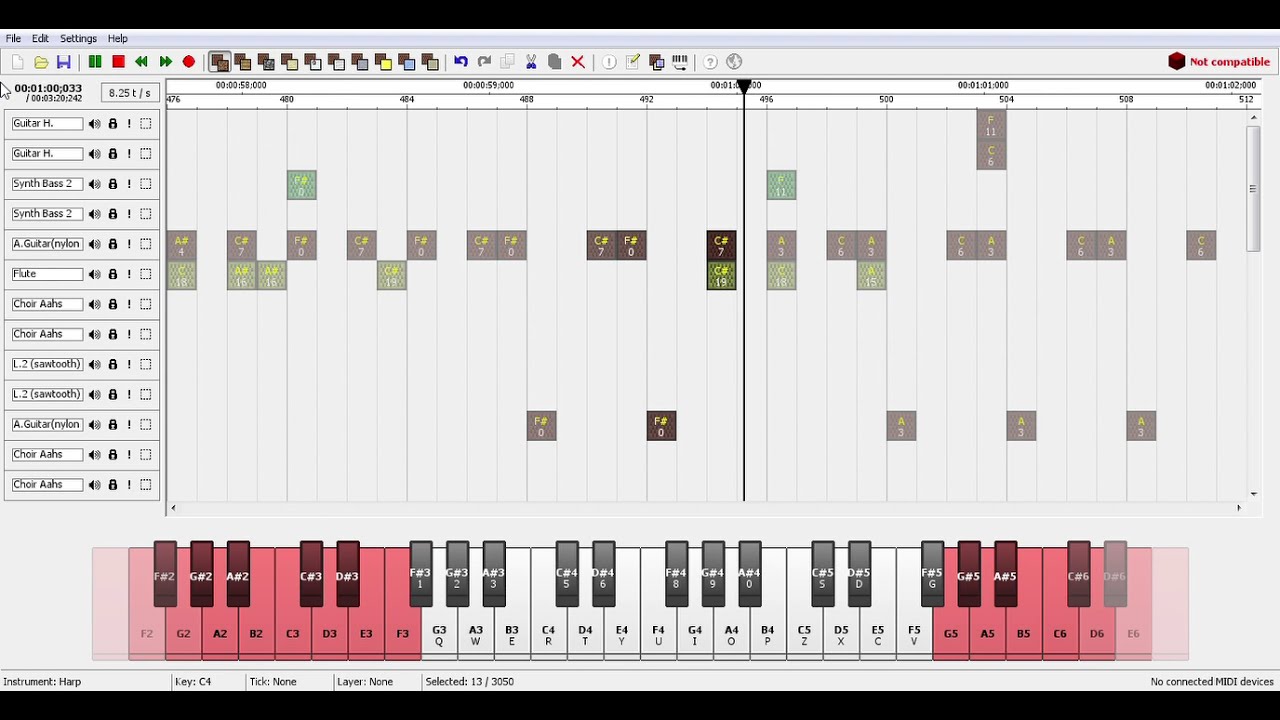Click the A# 4 note block in the A.Guitar row
The height and width of the screenshot is (720, 1280).
181,246
